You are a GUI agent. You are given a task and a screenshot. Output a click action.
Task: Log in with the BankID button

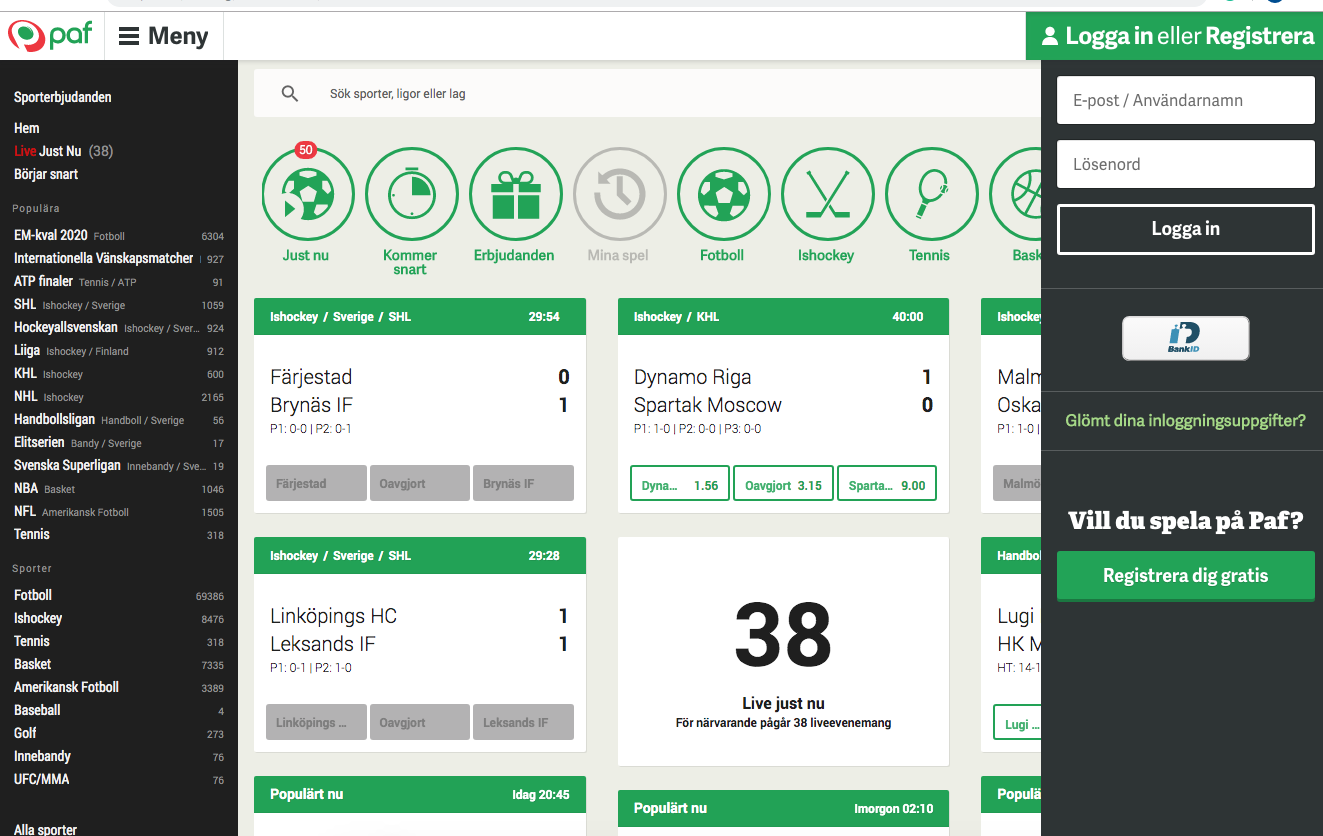[1185, 338]
